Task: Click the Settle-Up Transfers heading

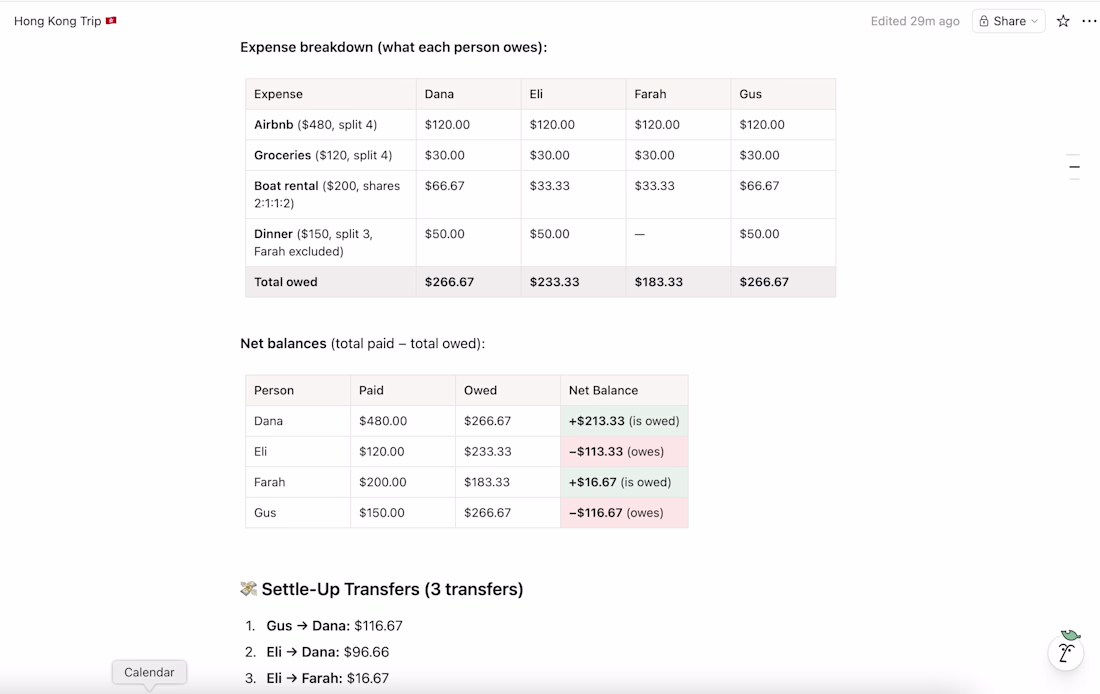Action: (392, 589)
